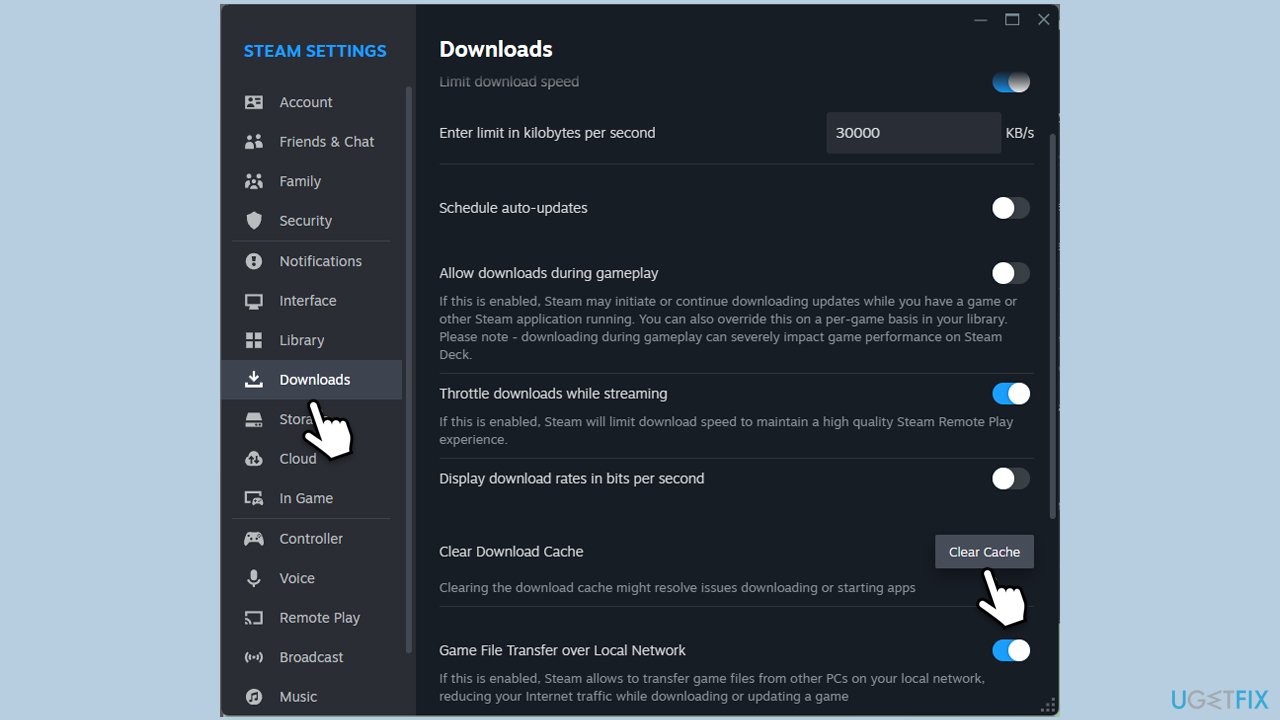1280x720 pixels.
Task: Select the Family icon in sidebar
Action: [x=254, y=181]
